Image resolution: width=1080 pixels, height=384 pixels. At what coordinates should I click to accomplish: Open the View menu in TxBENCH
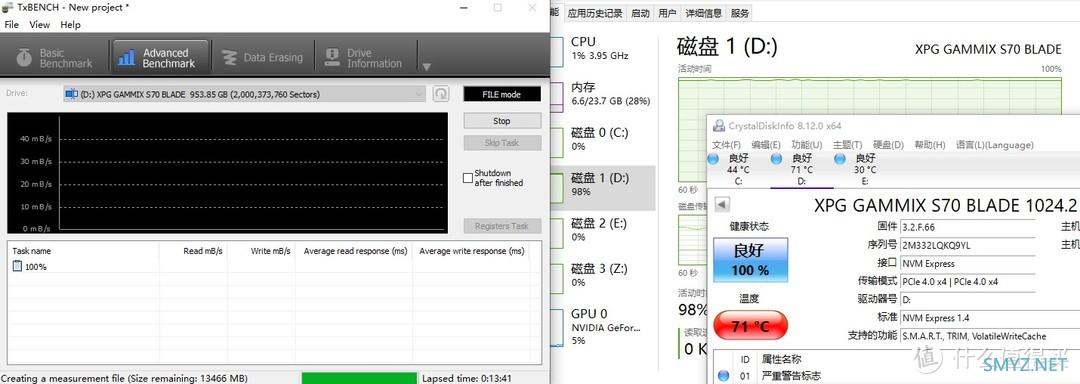pos(39,24)
